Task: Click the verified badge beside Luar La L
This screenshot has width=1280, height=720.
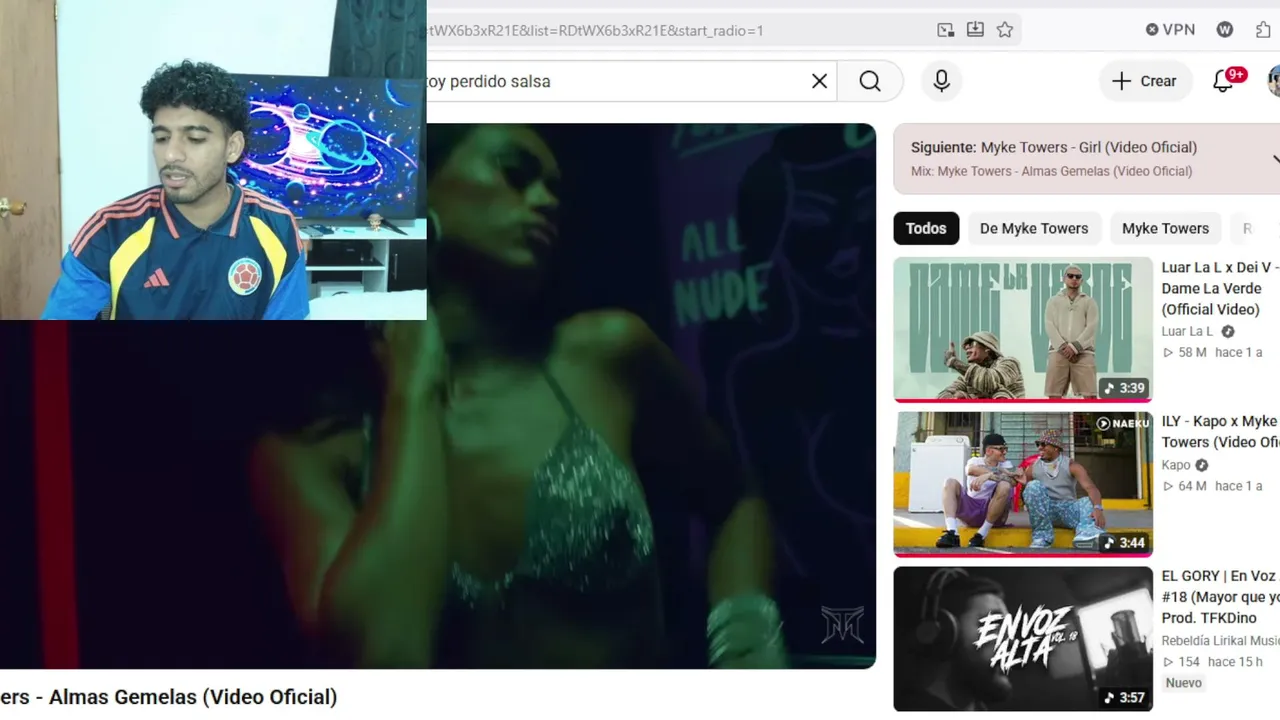Action: click(1228, 332)
